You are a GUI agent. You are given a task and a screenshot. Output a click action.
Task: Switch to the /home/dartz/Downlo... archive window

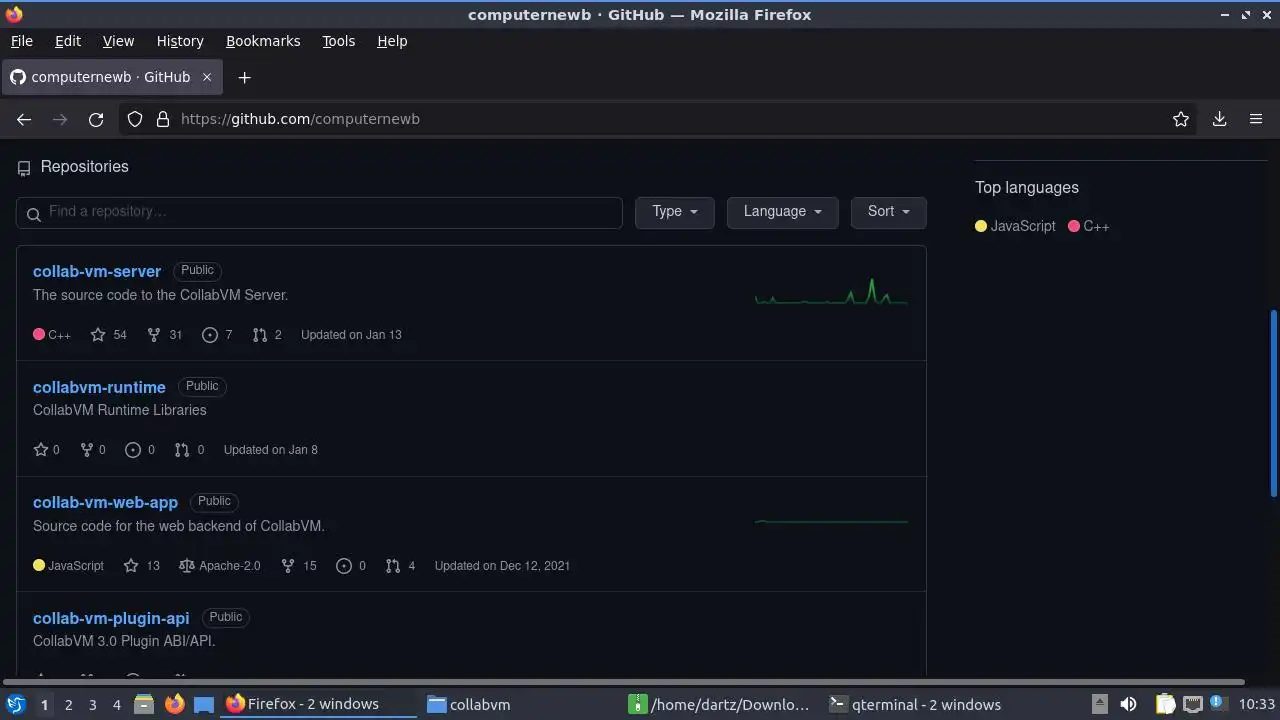720,704
